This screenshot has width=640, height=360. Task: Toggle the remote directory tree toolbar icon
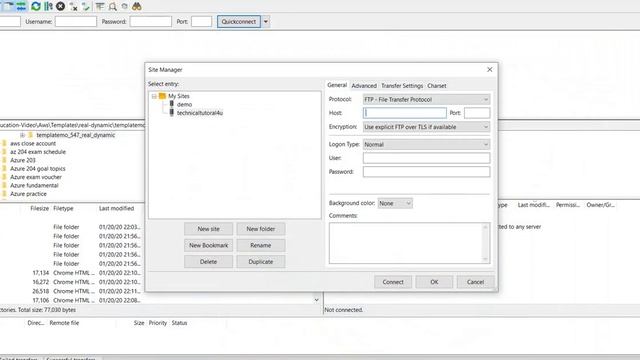click(8, 6)
